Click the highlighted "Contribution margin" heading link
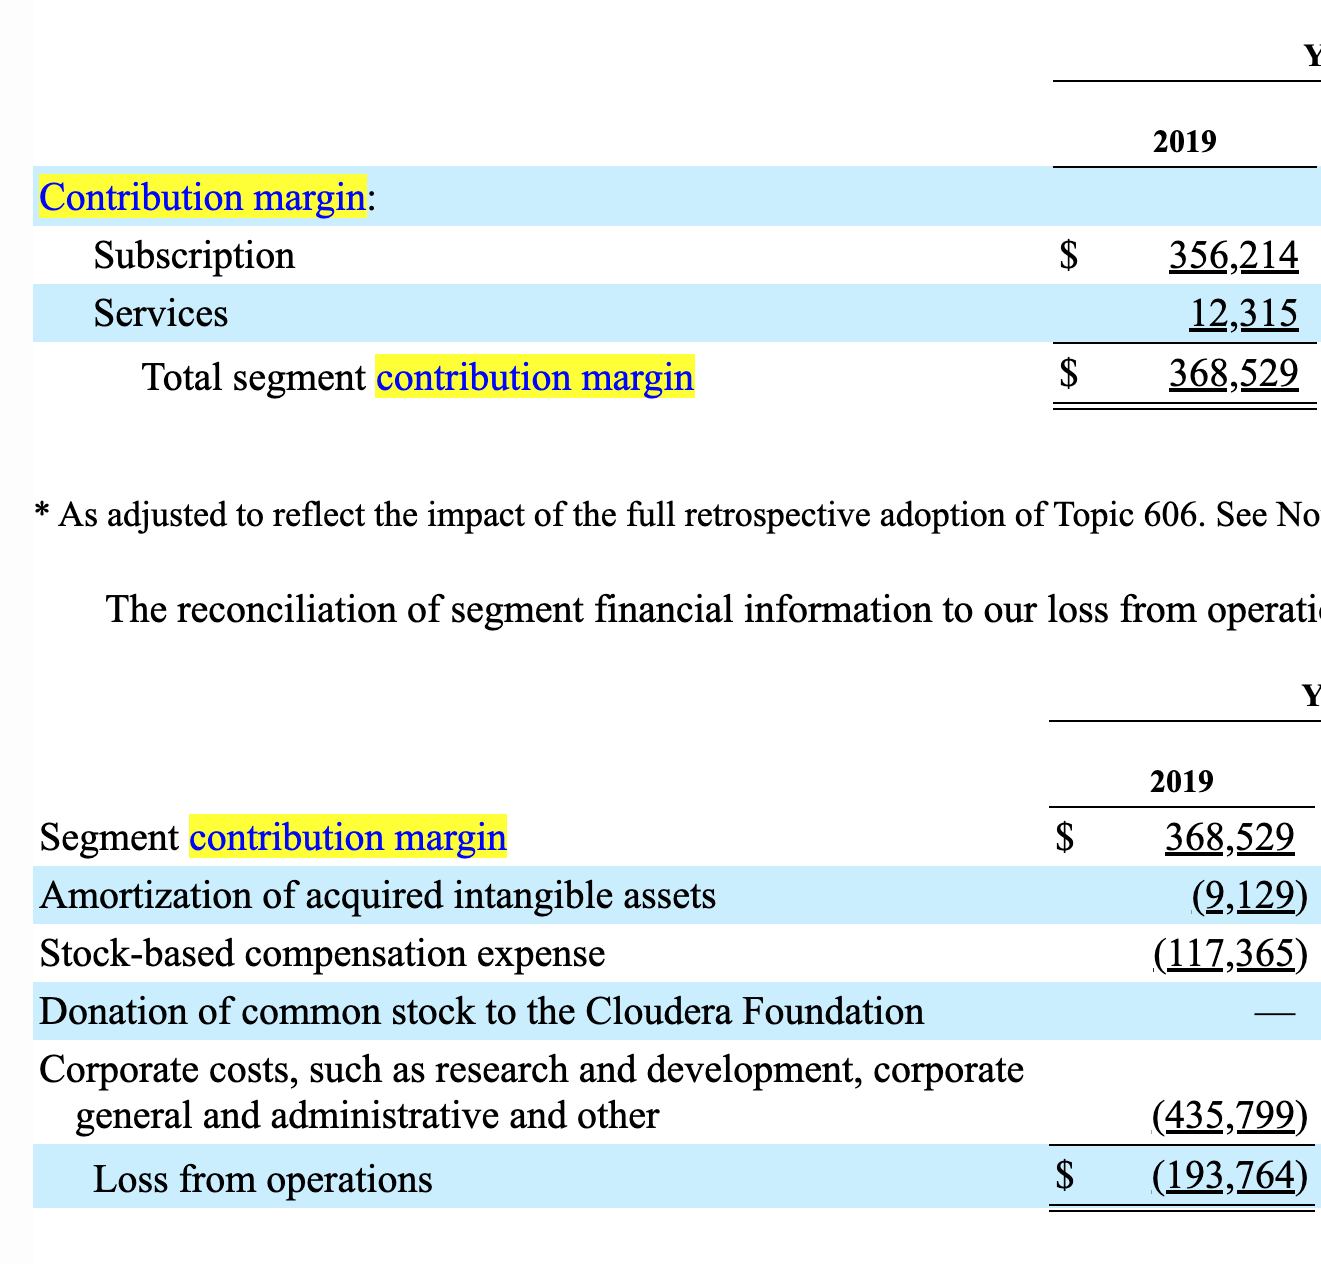The height and width of the screenshot is (1264, 1321). tap(203, 198)
